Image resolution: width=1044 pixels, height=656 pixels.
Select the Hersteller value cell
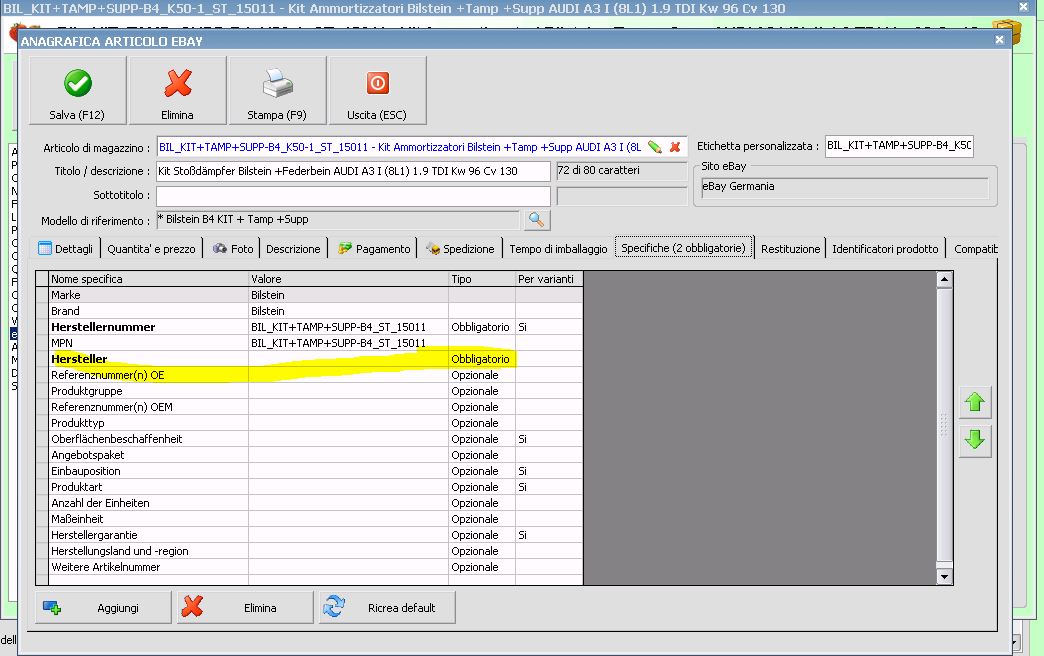pyautogui.click(x=348, y=359)
